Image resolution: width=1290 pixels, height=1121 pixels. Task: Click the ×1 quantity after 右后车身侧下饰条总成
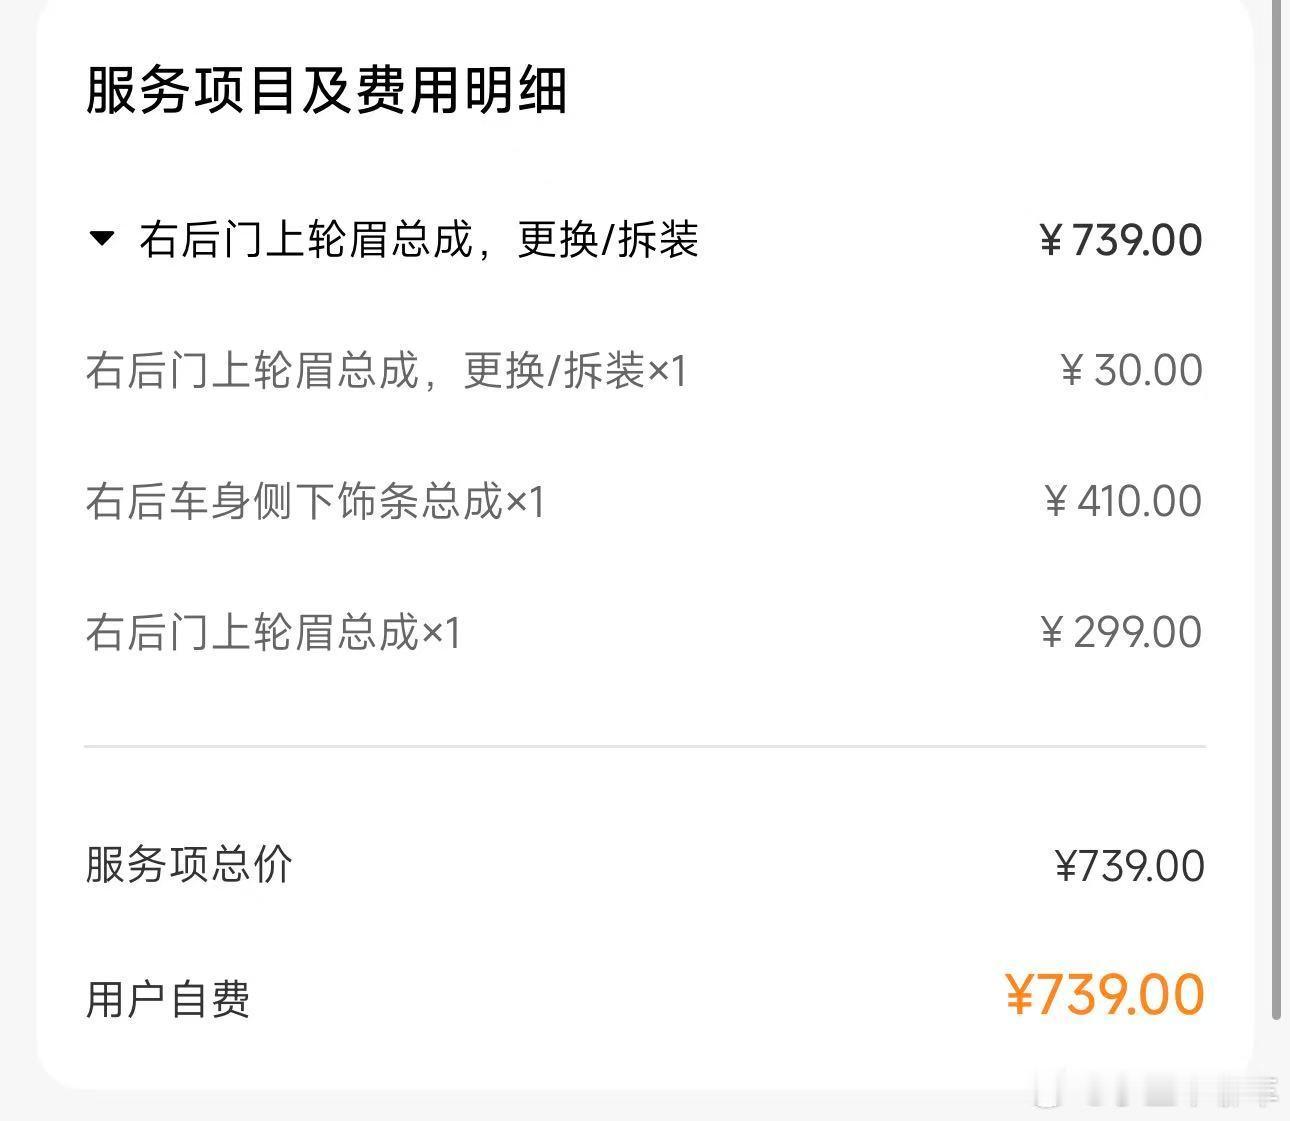tap(525, 502)
